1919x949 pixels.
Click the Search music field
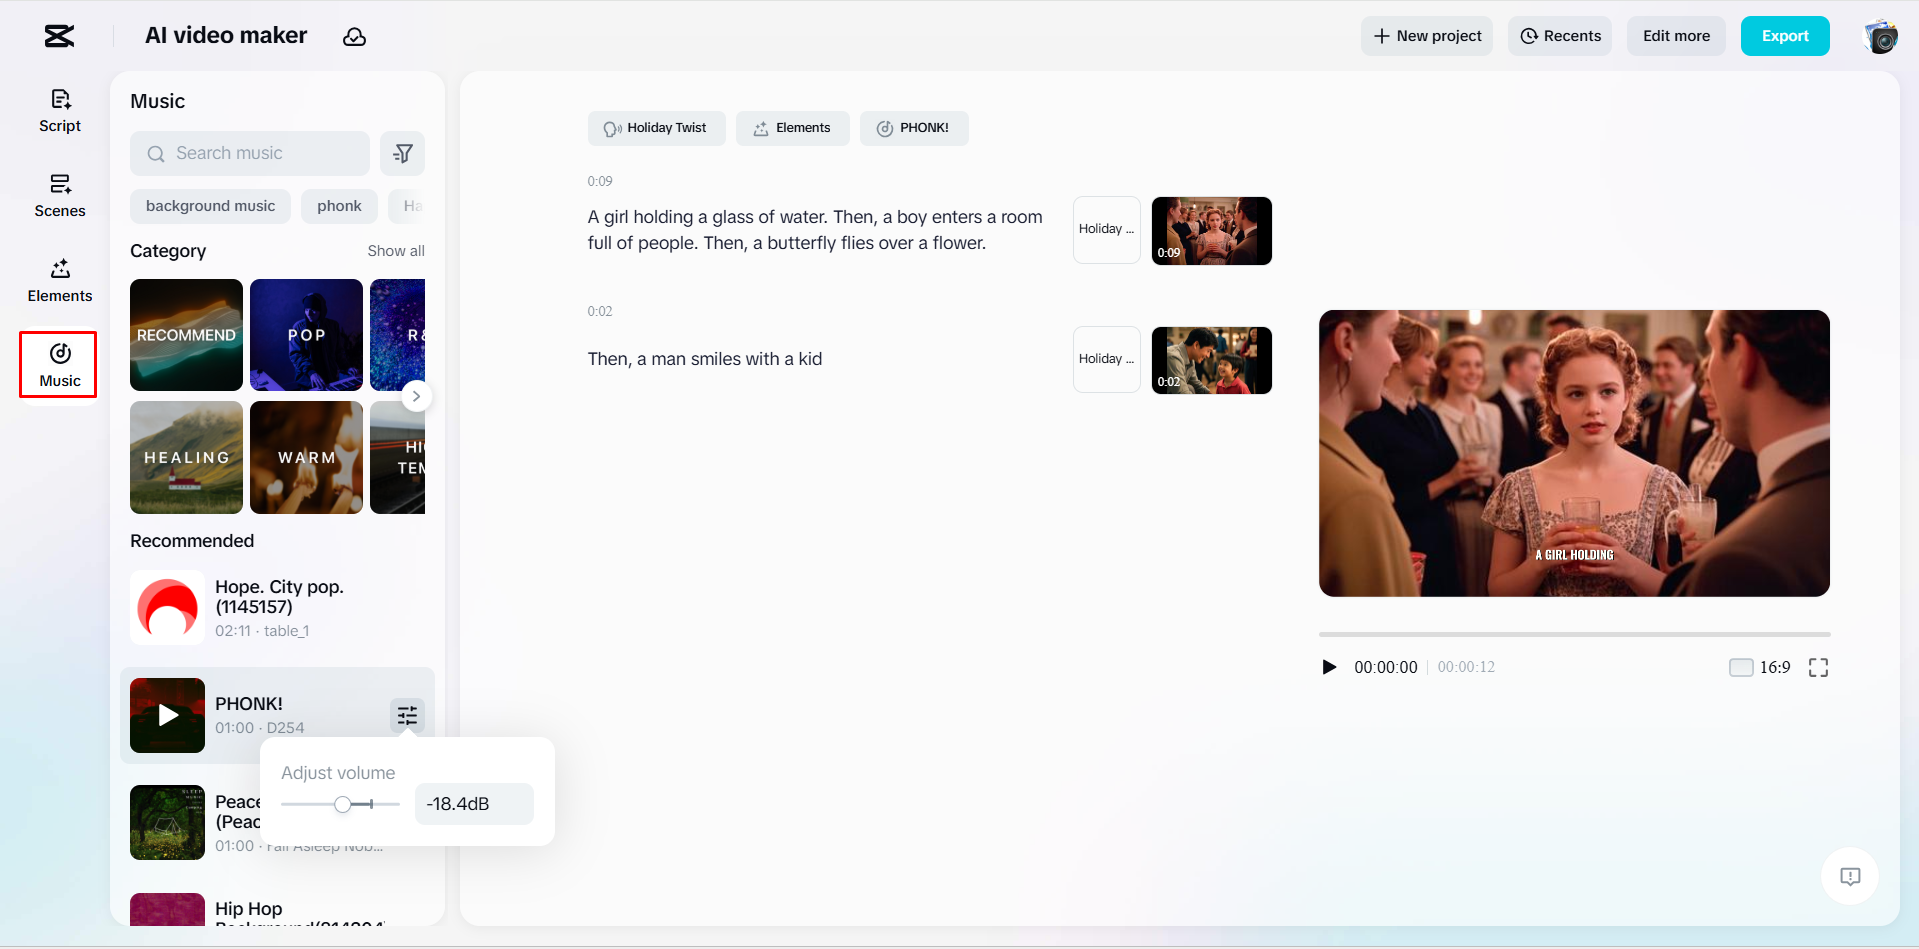pos(250,153)
